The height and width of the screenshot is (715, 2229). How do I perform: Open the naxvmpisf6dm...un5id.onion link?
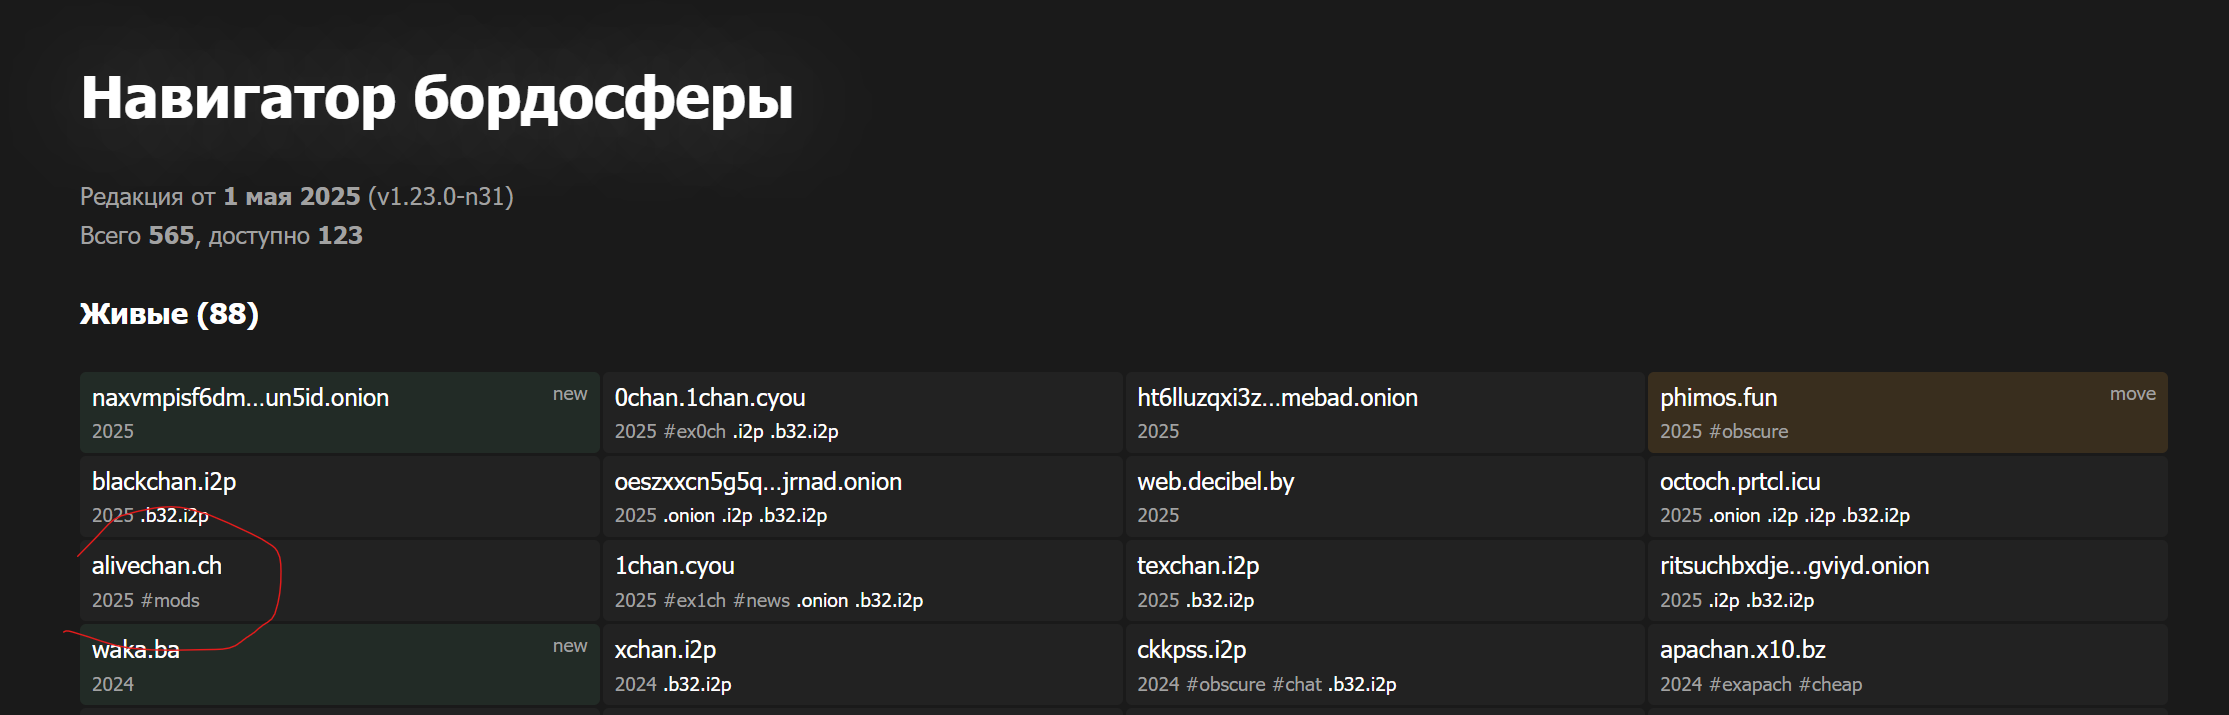click(240, 398)
